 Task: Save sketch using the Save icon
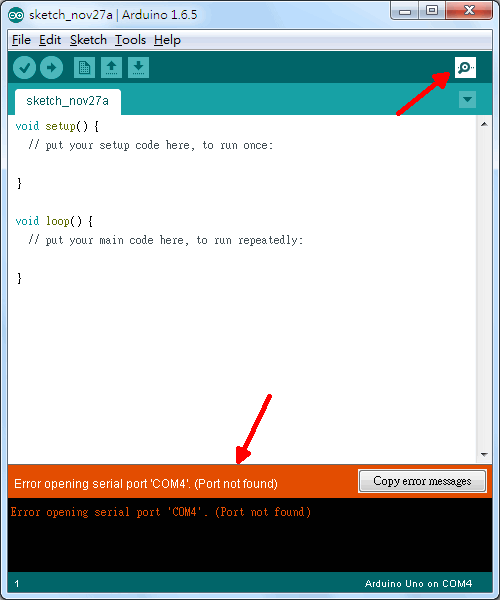[138, 68]
